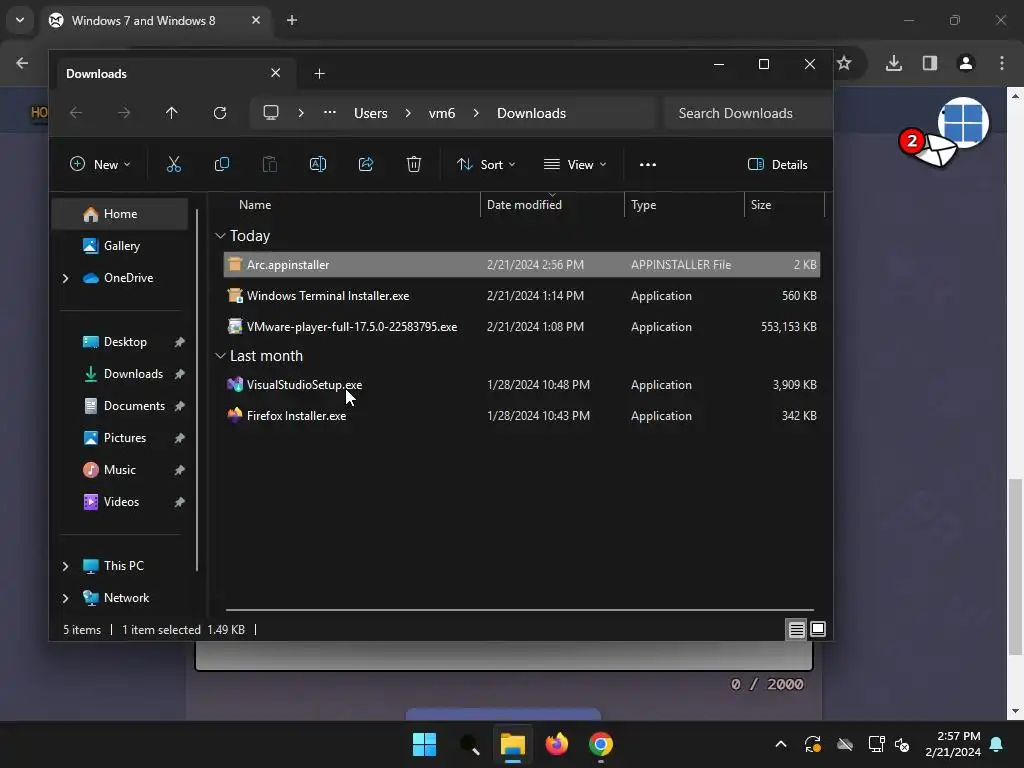Viewport: 1024px width, 768px height.
Task: Toggle the Details pane
Action: [778, 165]
